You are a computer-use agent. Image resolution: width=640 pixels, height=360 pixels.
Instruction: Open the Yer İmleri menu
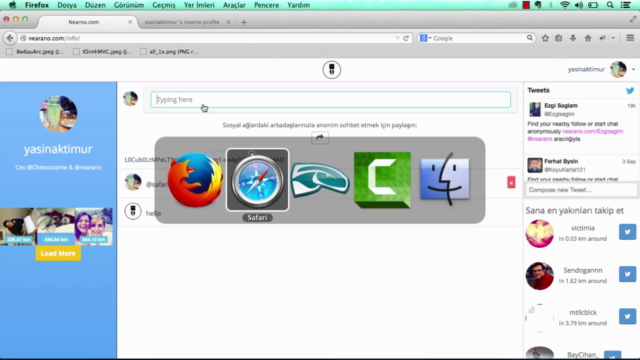(x=199, y=5)
